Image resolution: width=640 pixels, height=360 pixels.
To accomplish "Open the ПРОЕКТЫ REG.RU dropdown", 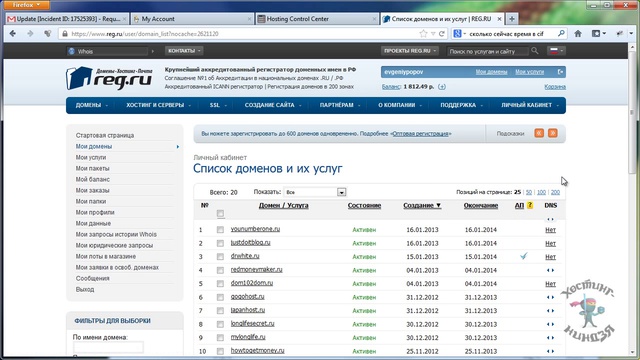I will tap(410, 51).
